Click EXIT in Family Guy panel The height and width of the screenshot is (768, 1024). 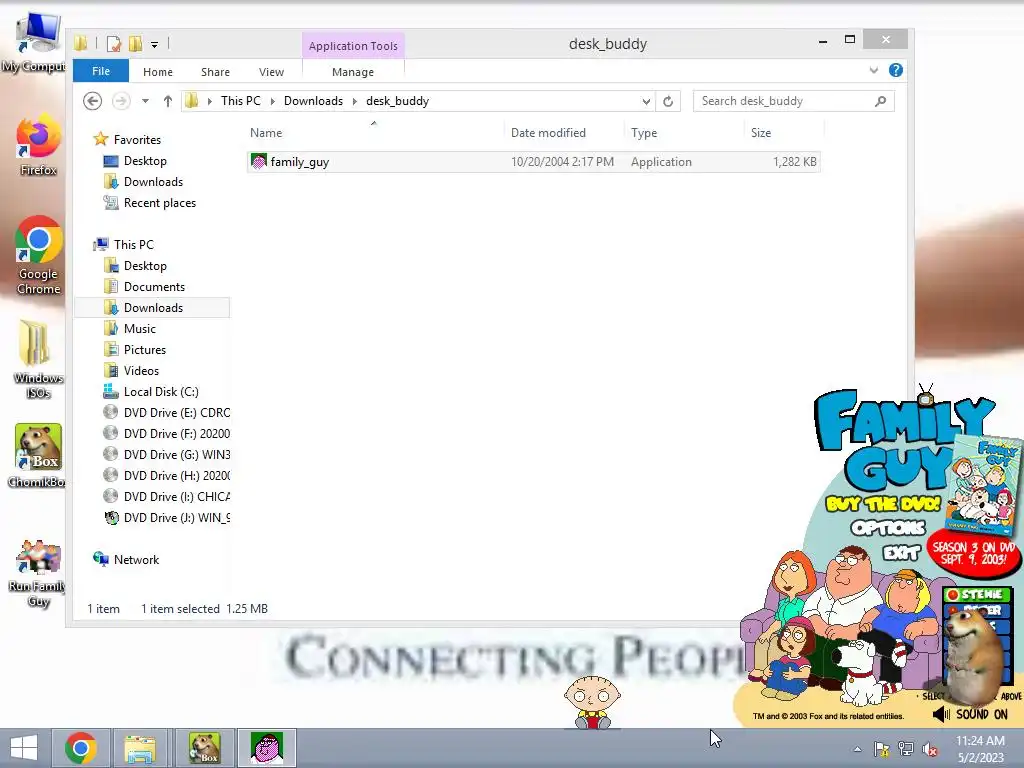[901, 553]
